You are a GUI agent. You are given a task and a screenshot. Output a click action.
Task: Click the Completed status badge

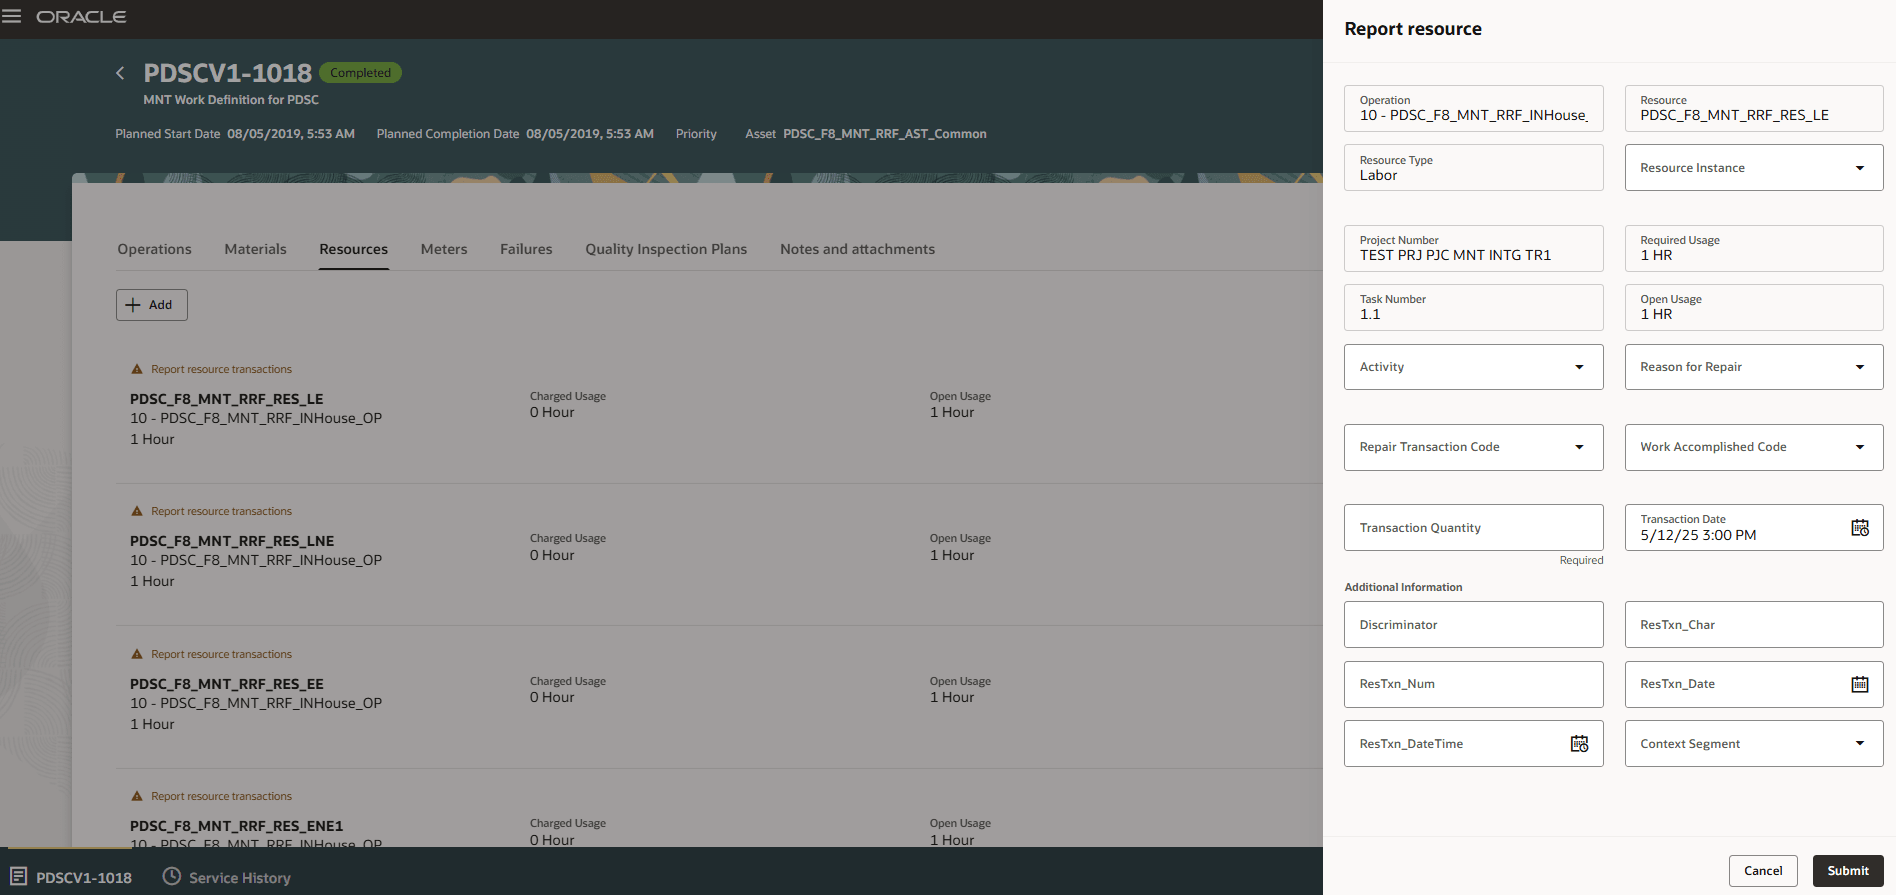pos(360,73)
